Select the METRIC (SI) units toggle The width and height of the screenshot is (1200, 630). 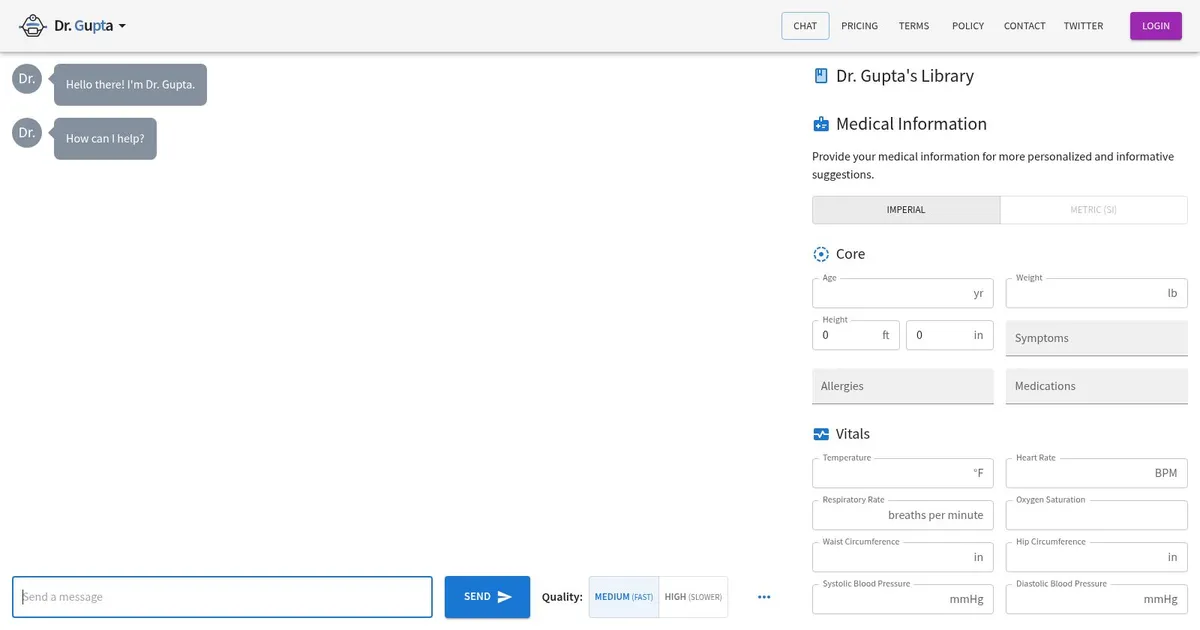click(x=1094, y=210)
